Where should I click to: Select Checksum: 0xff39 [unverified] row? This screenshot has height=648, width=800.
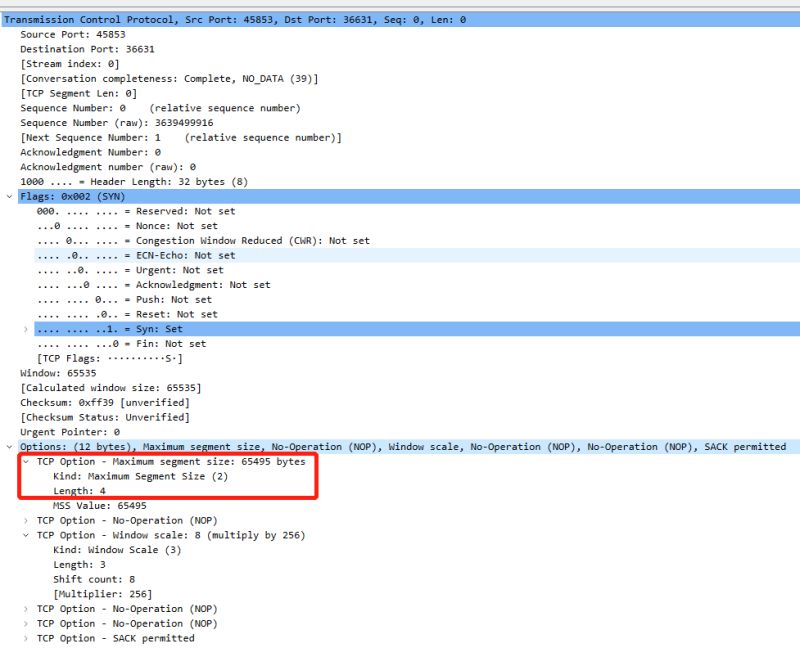[x=105, y=403]
